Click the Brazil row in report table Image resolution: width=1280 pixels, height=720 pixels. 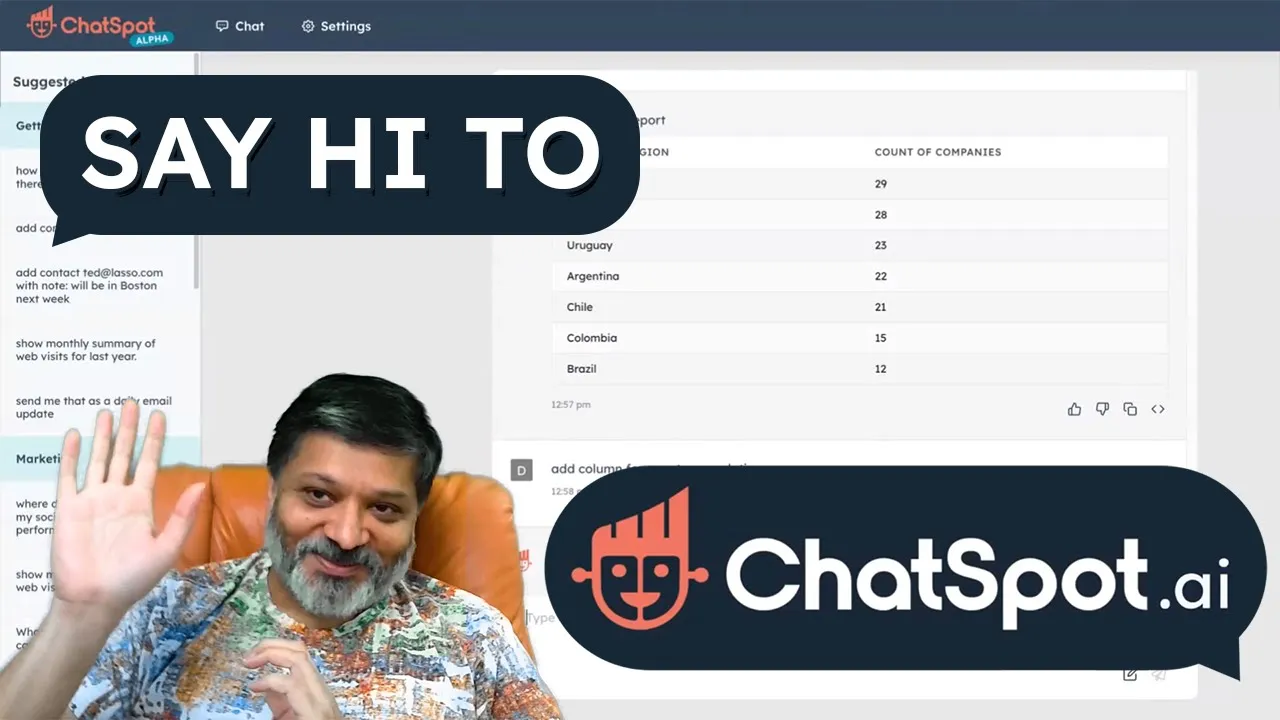click(x=860, y=369)
